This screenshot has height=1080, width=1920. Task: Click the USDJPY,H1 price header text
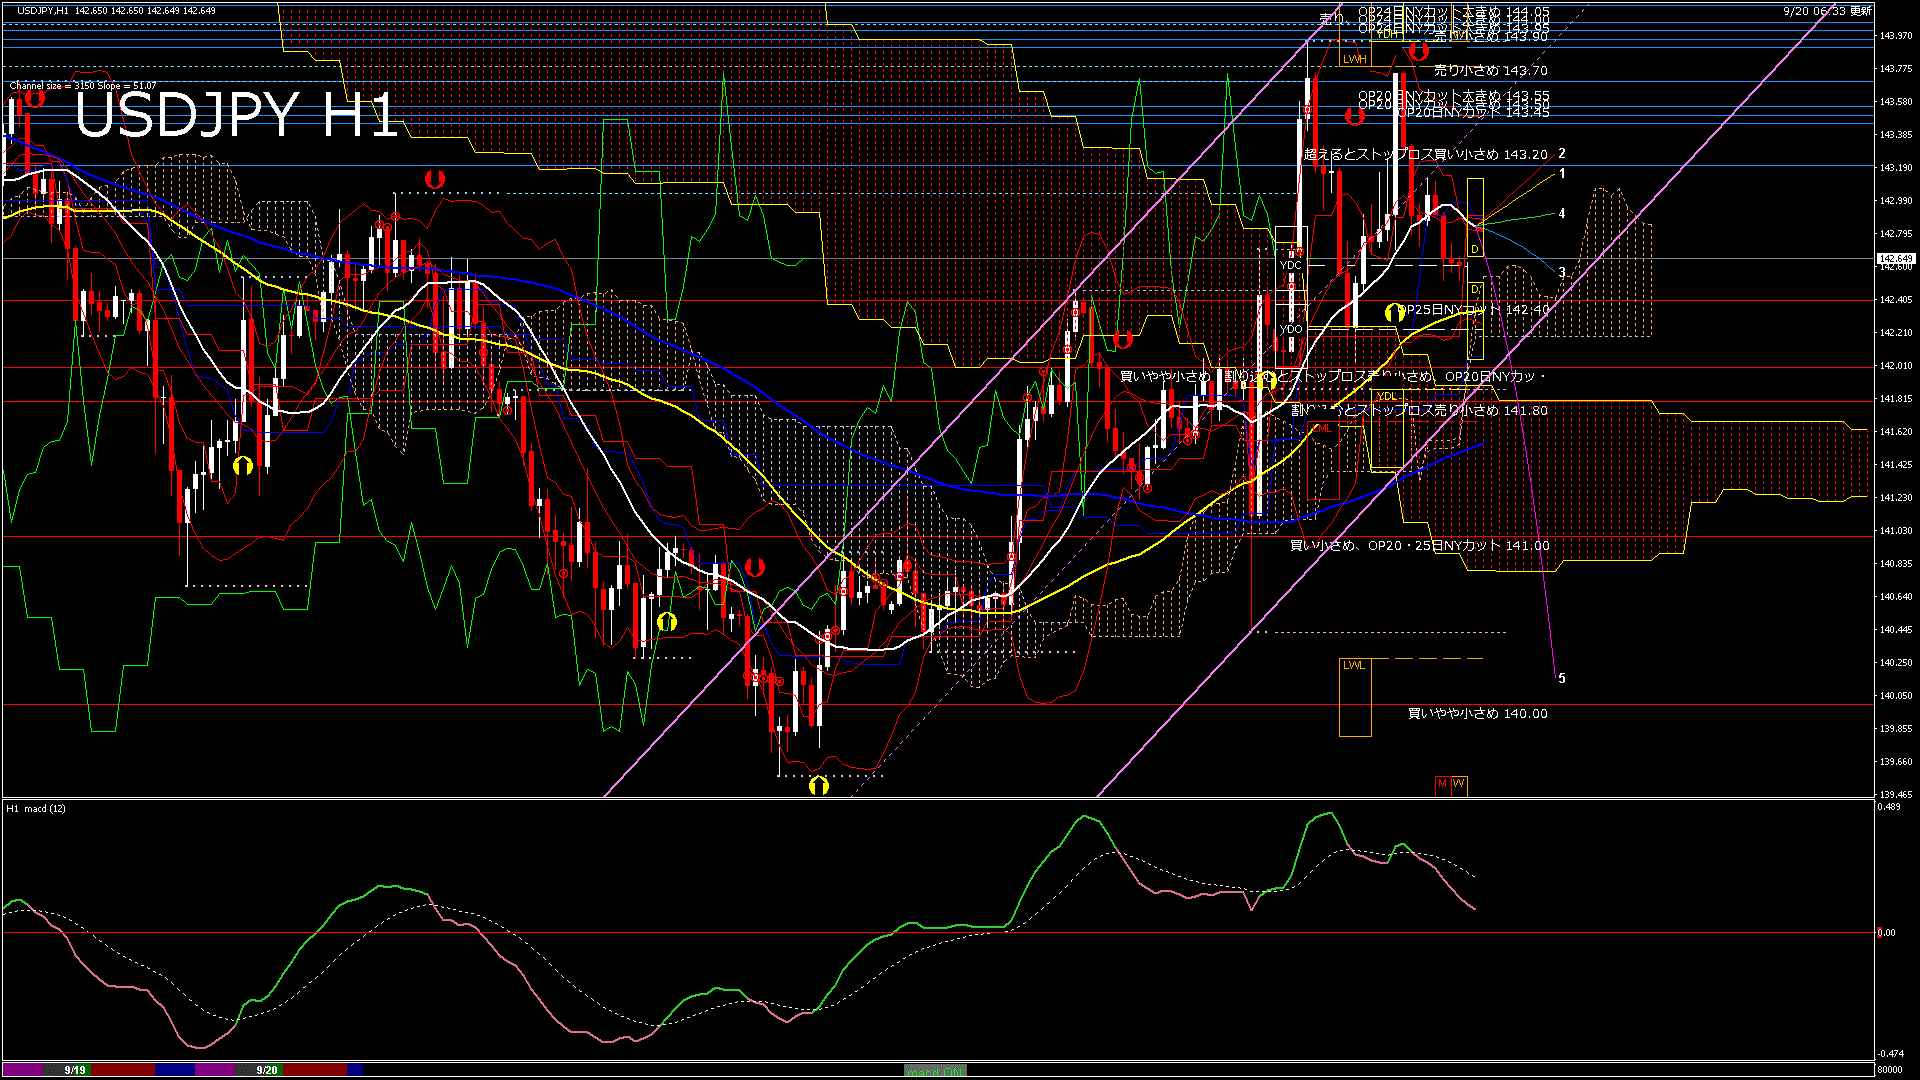pyautogui.click(x=116, y=11)
